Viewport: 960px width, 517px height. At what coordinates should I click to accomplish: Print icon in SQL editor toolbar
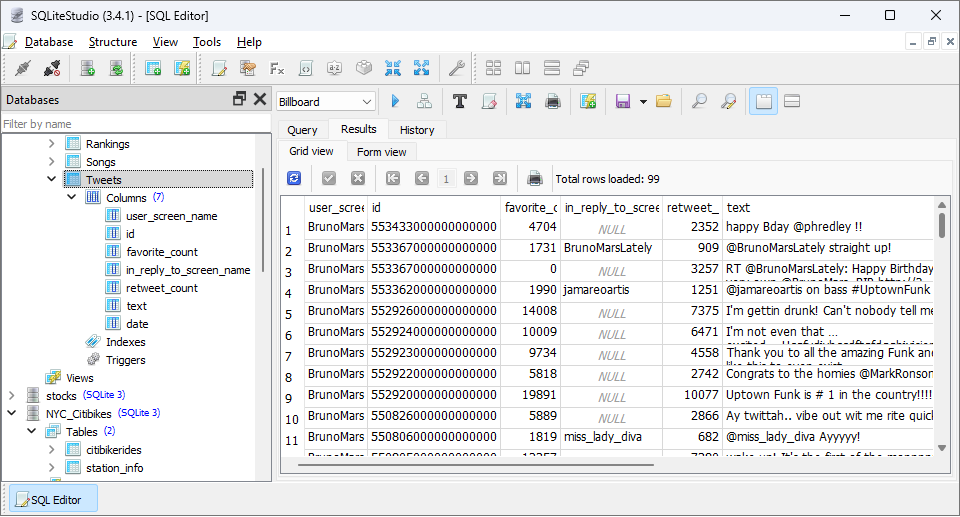(552, 101)
